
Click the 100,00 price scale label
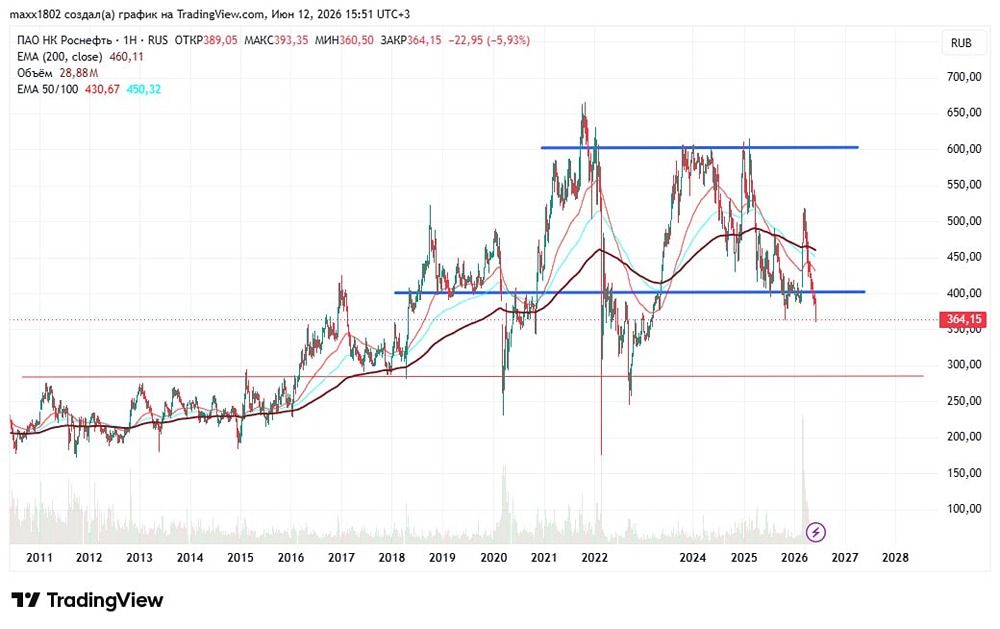(x=964, y=508)
